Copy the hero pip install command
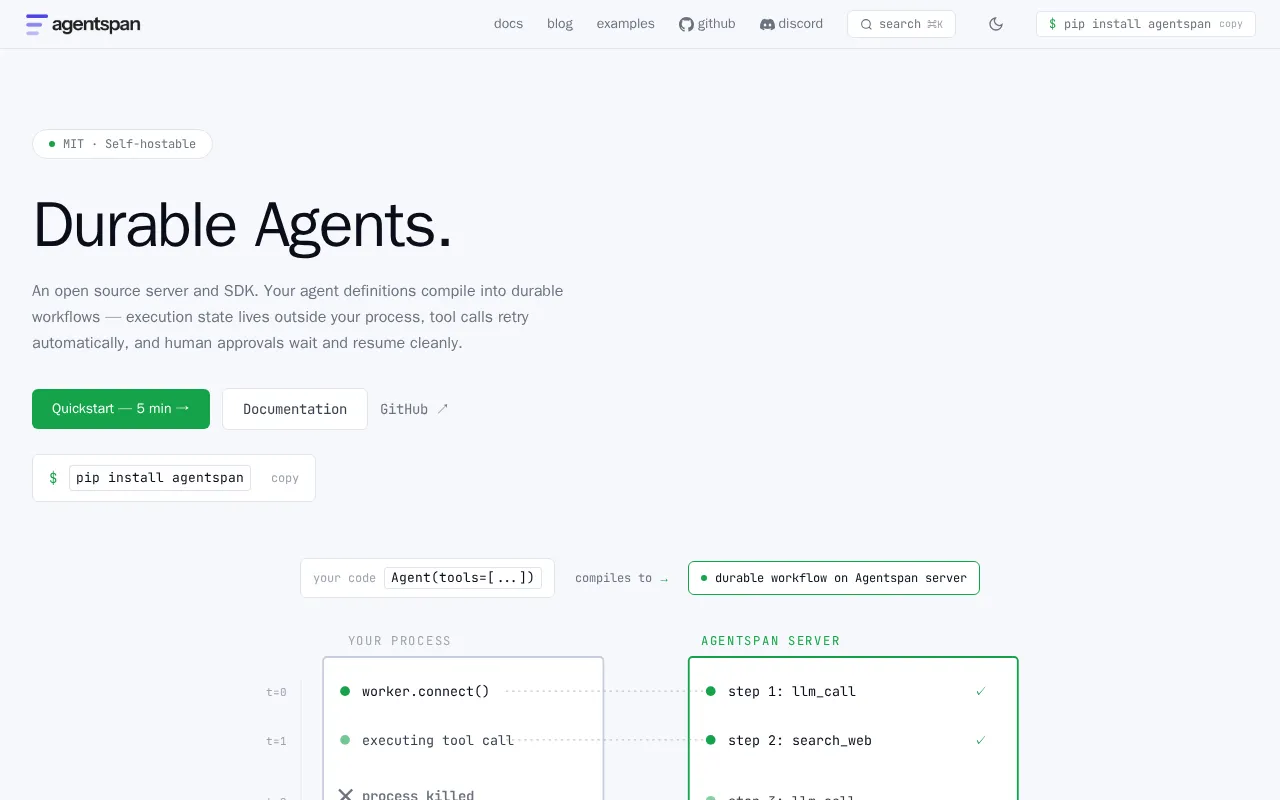The height and width of the screenshot is (800, 1280). (285, 478)
